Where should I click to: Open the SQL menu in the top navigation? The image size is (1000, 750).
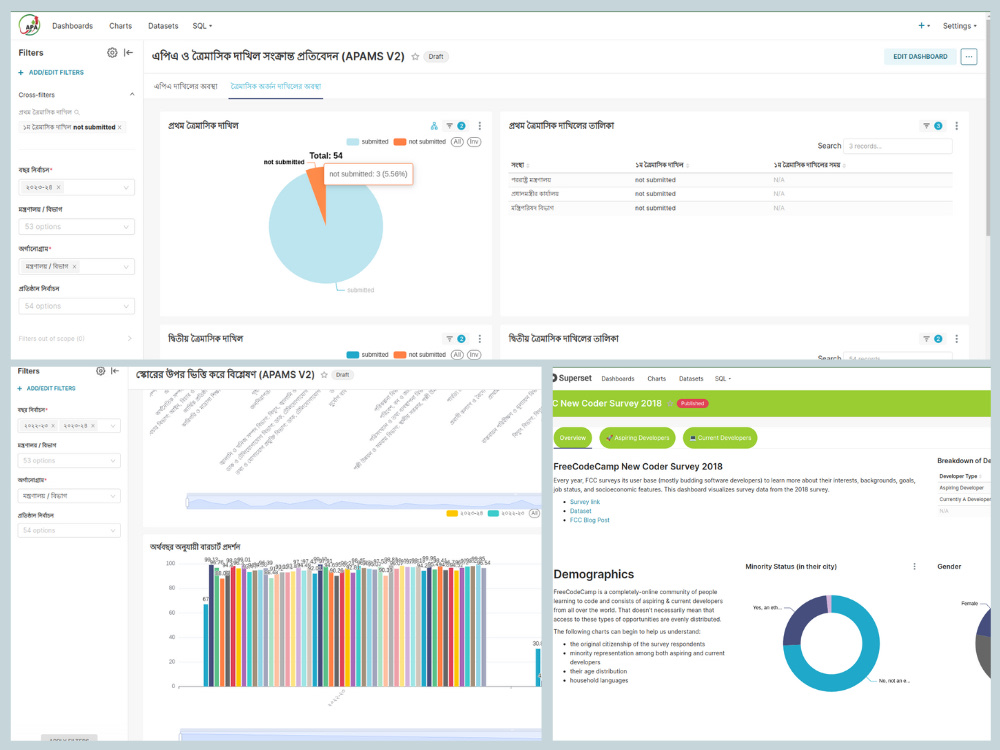pos(197,26)
